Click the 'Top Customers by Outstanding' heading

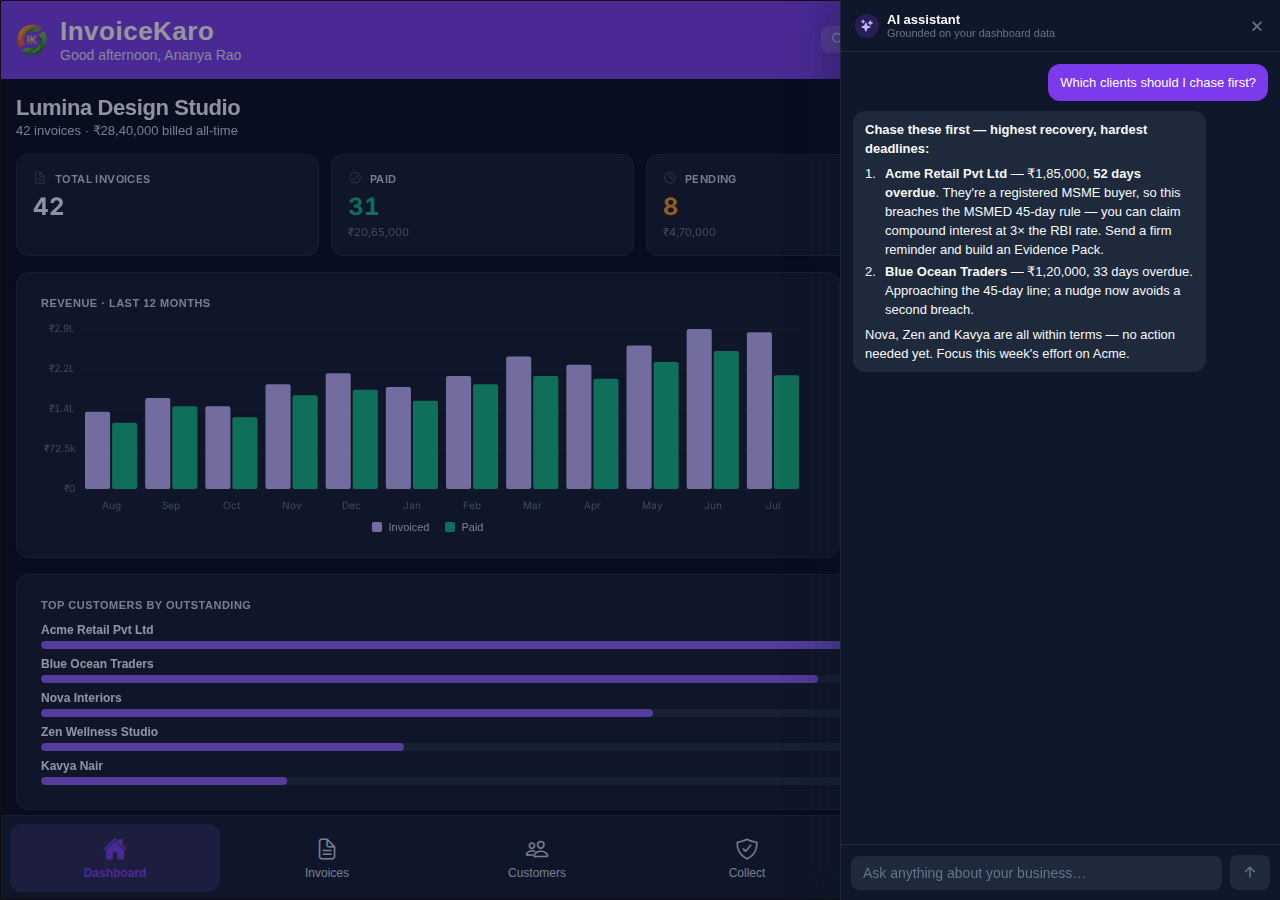(146, 605)
